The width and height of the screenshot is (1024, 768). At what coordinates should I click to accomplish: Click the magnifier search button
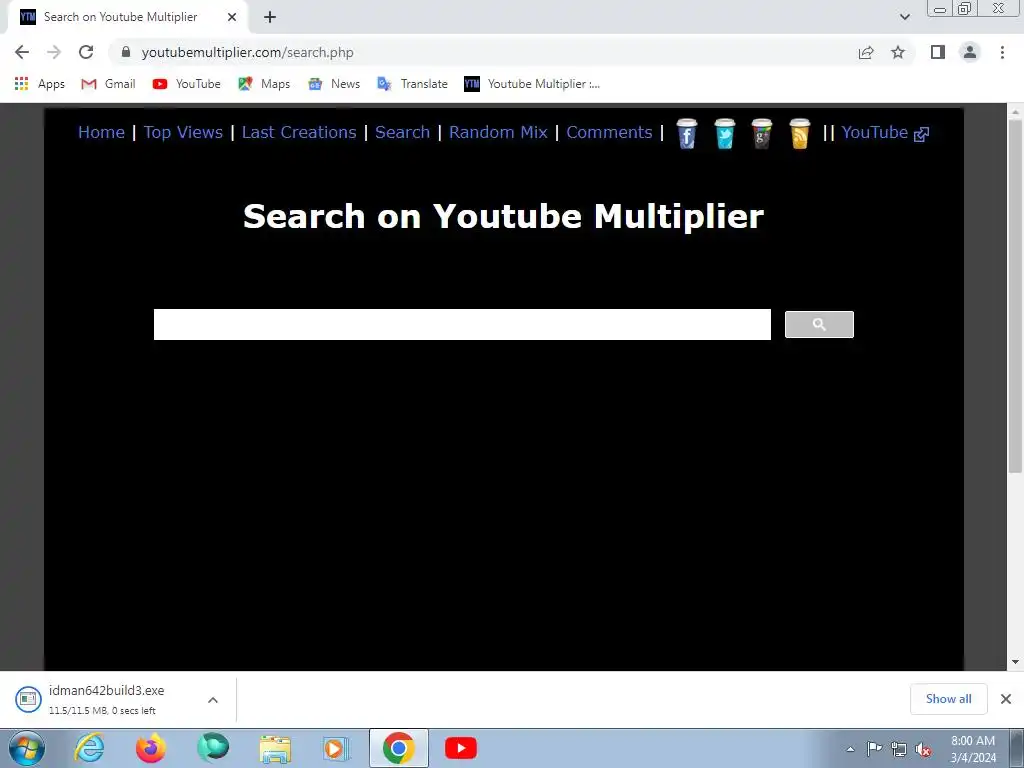(x=819, y=325)
